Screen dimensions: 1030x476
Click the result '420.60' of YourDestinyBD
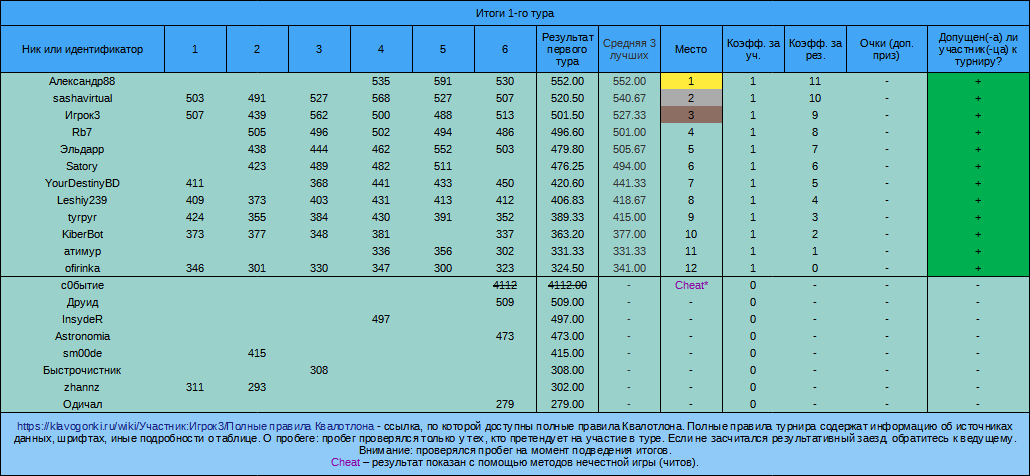point(566,183)
